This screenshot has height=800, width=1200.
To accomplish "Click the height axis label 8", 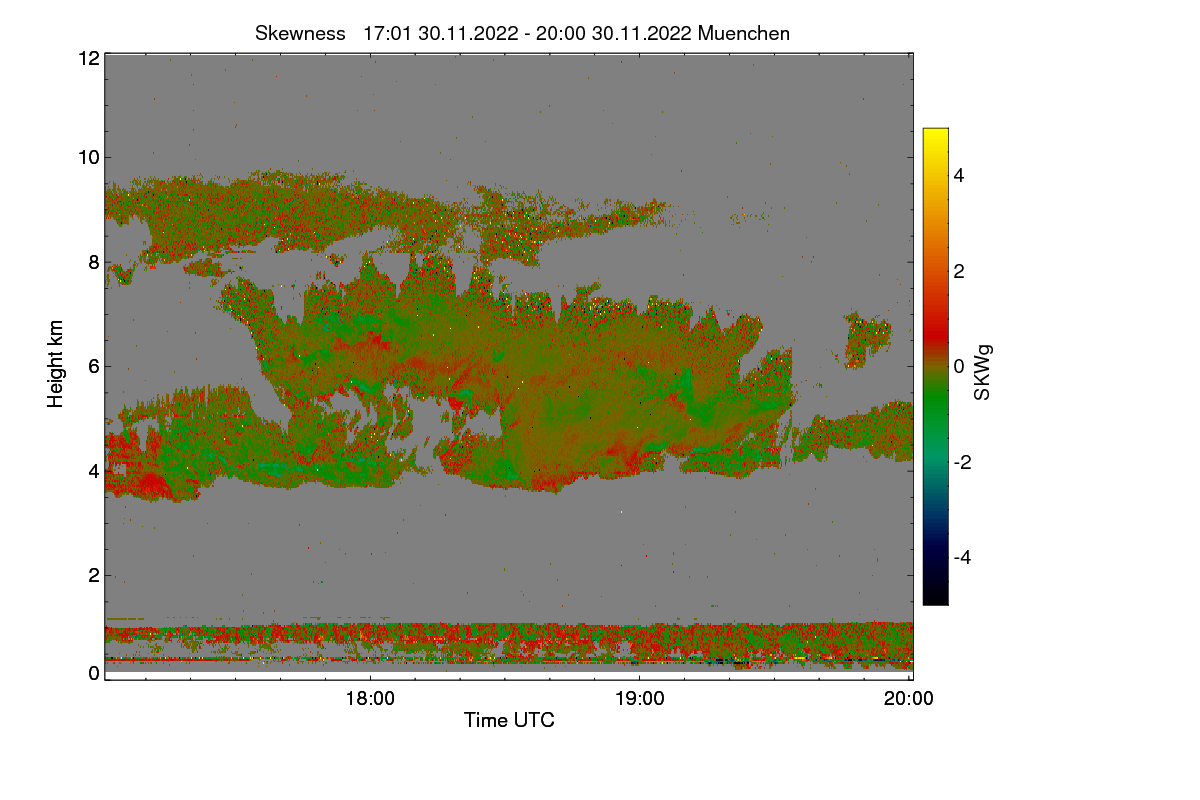I will (94, 262).
